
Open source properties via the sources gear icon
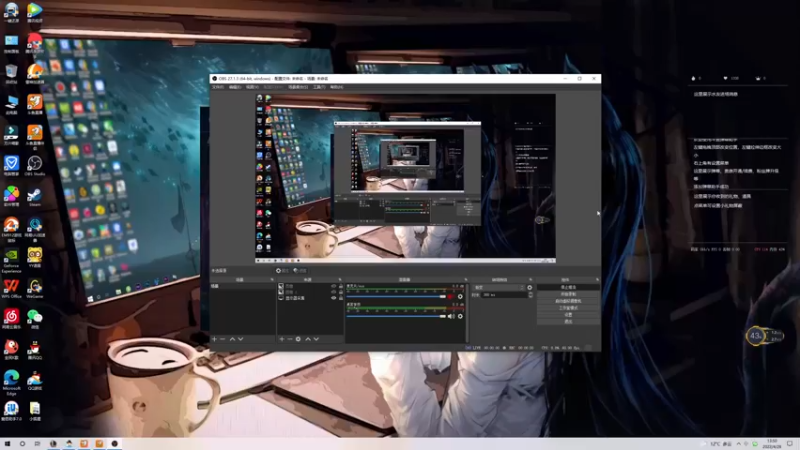click(298, 339)
